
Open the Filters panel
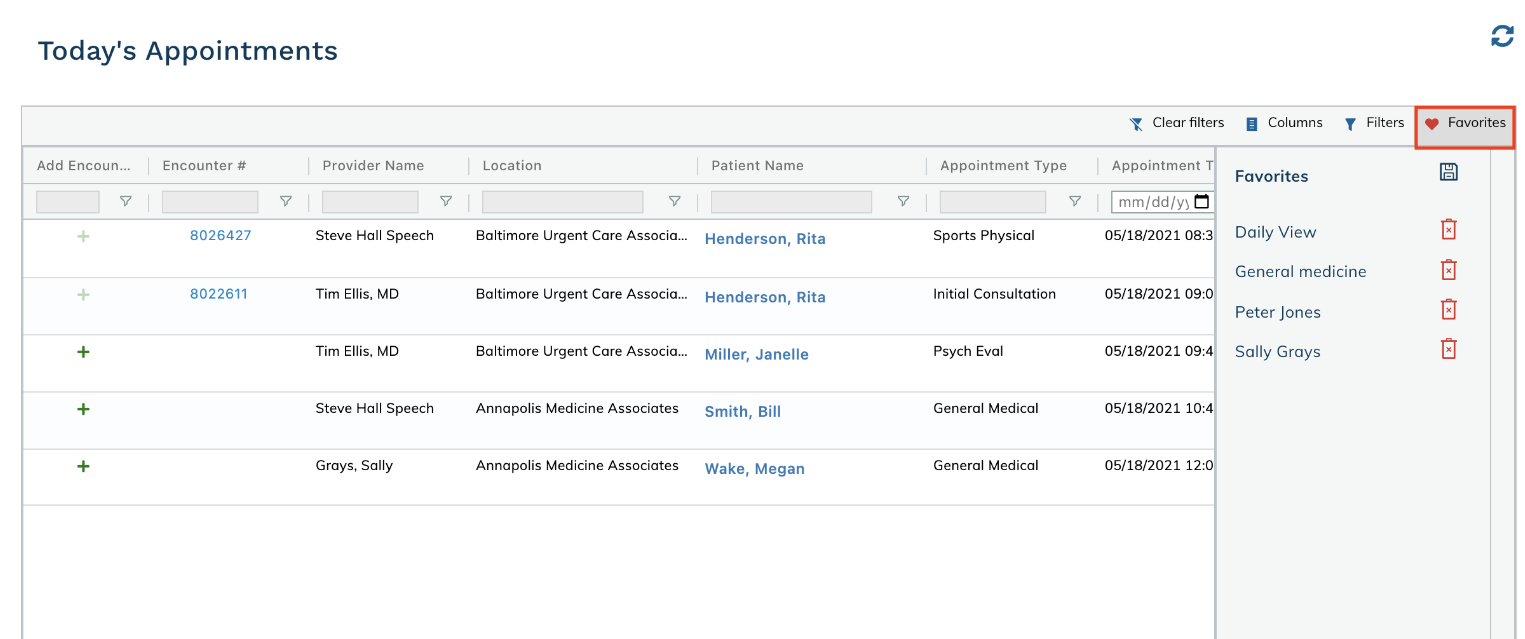[1374, 123]
